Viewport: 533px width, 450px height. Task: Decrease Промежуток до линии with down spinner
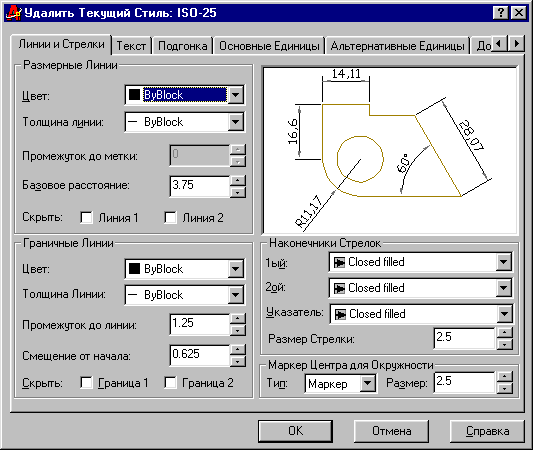[x=238, y=330]
